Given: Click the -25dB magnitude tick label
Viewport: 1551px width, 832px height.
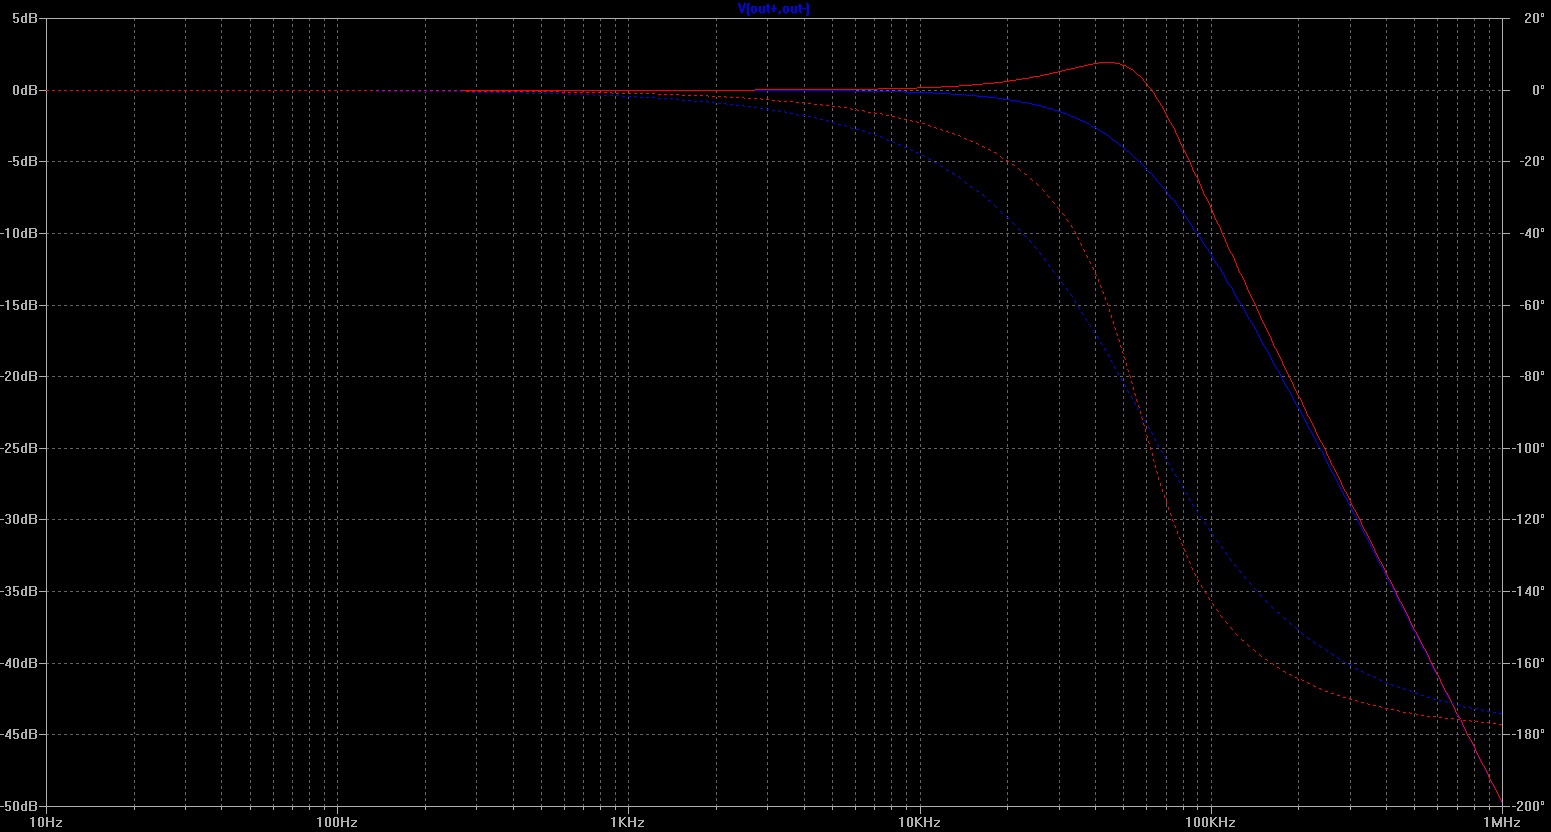Looking at the screenshot, I should tap(20, 448).
